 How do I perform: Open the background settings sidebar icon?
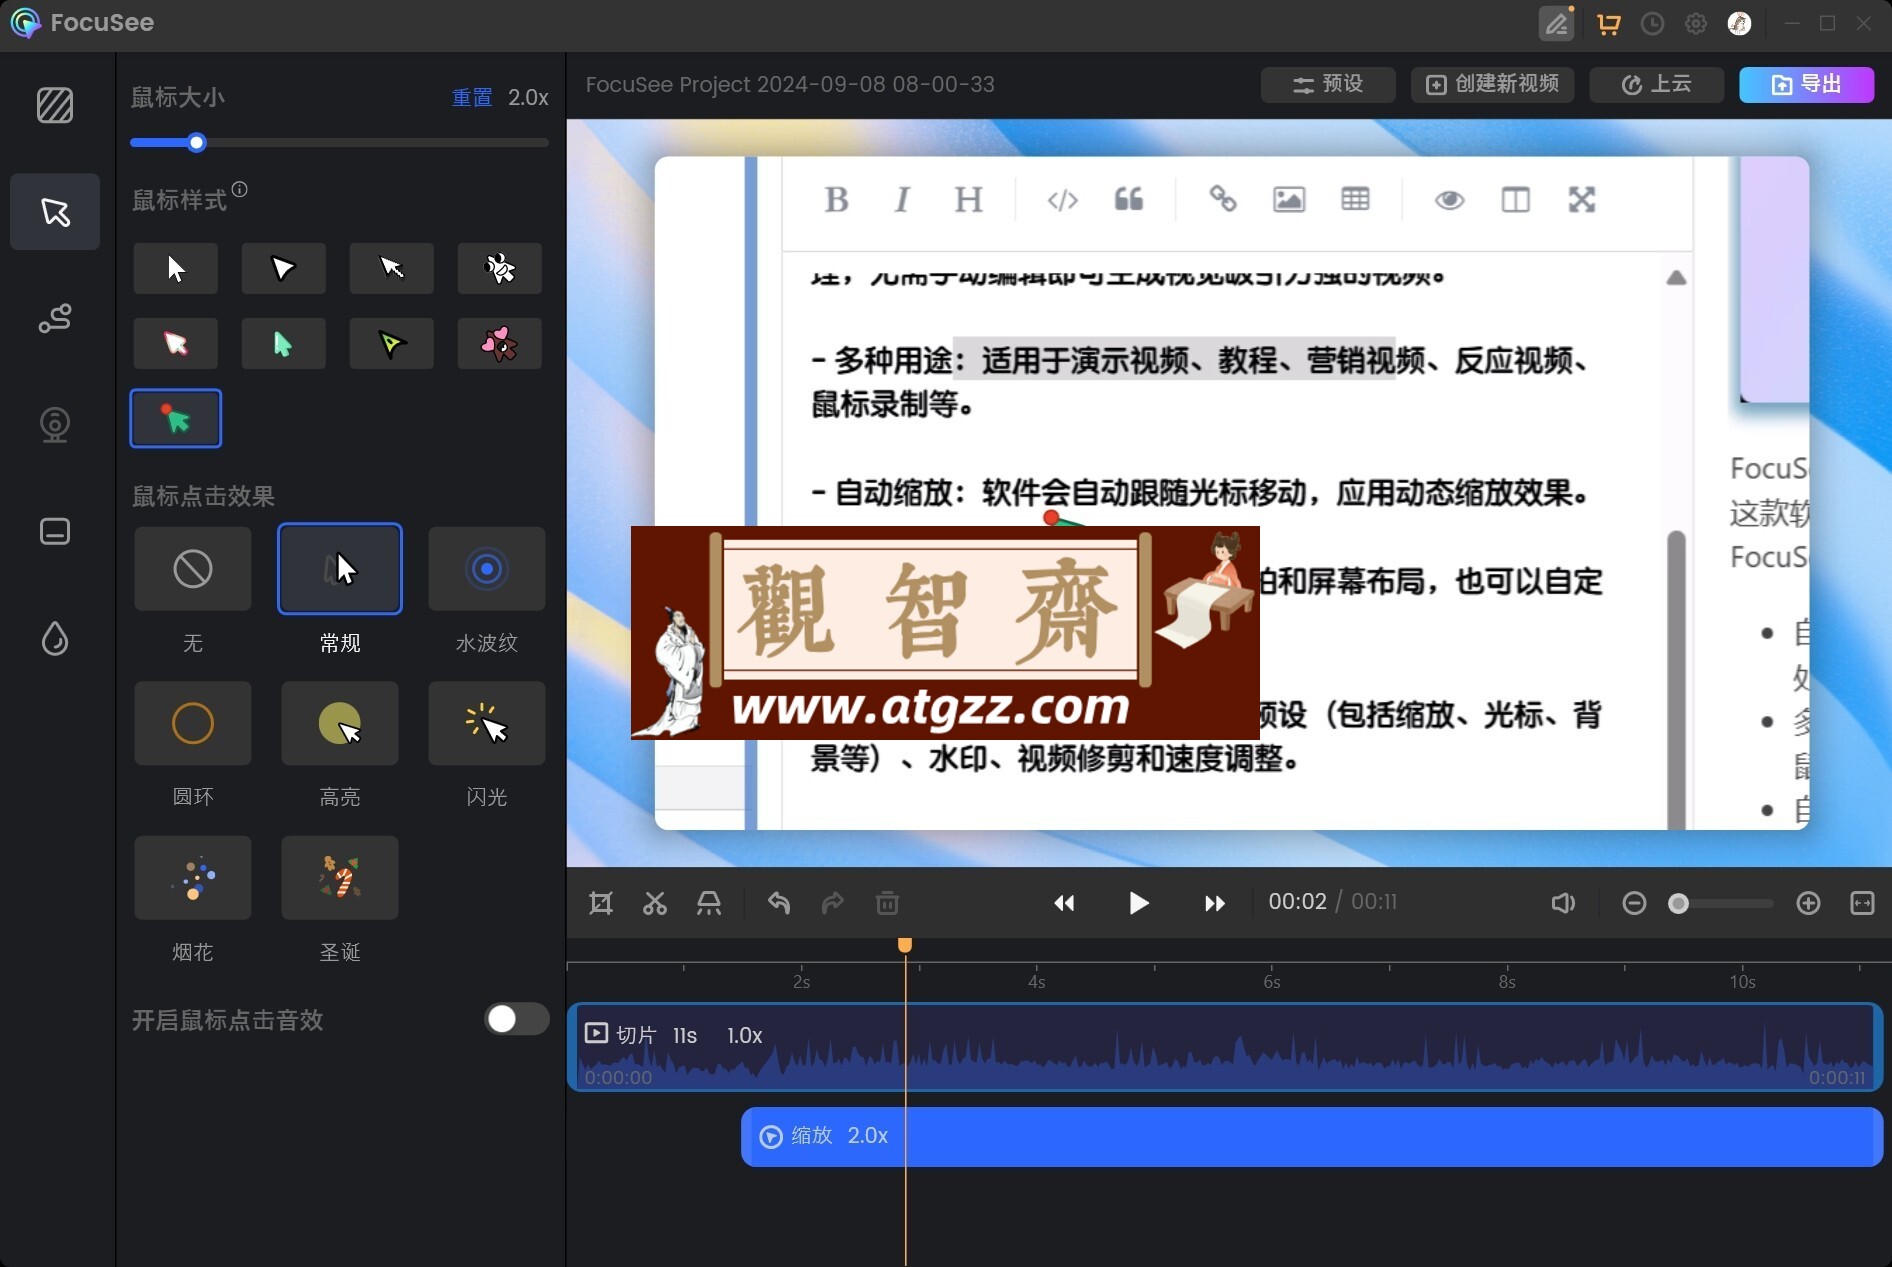55,105
